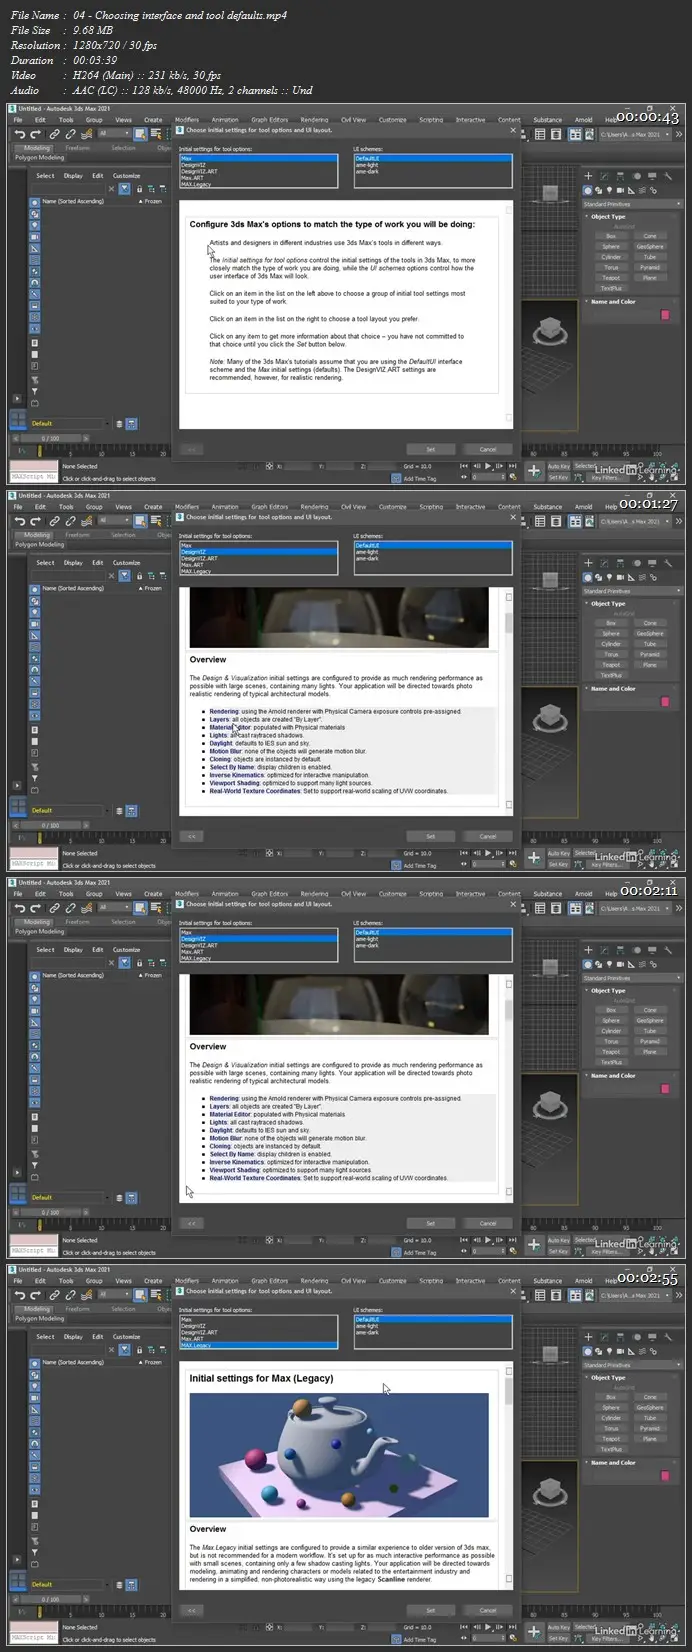Select DesignVIZ.ART in the 00:00:43 frame list
Image resolution: width=692 pixels, height=1652 pixels.
pos(258,172)
